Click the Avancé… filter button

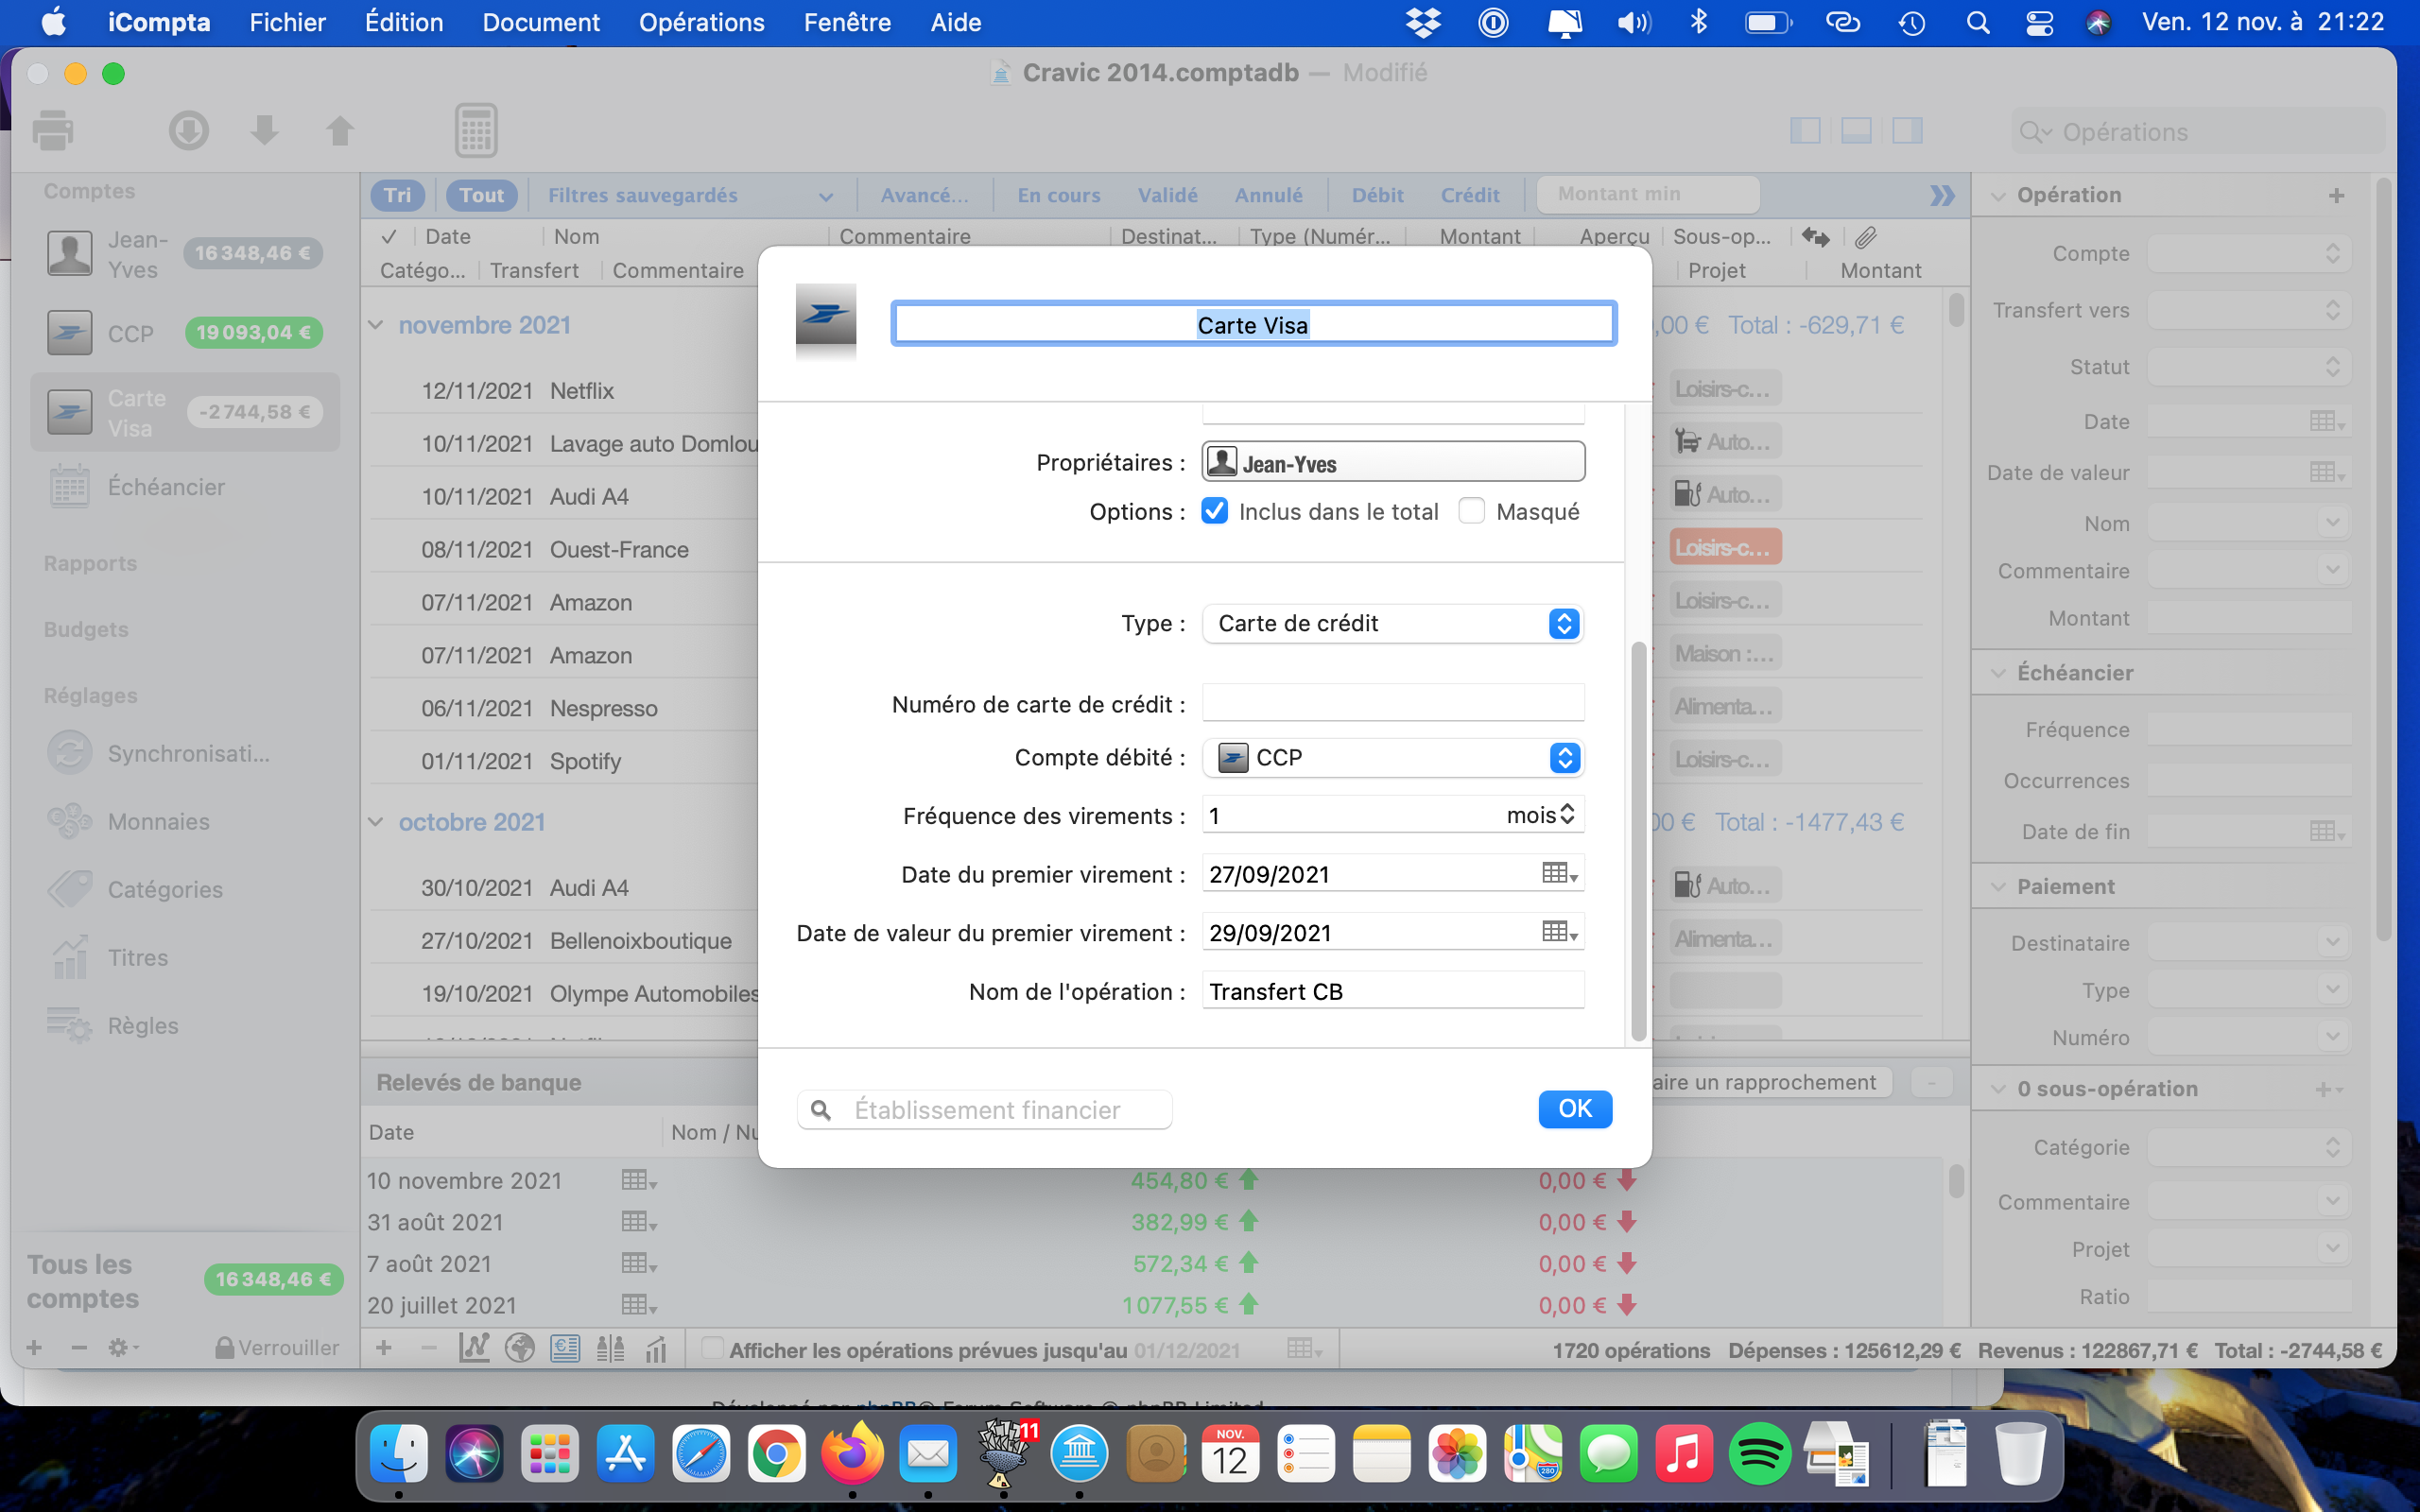(x=924, y=195)
